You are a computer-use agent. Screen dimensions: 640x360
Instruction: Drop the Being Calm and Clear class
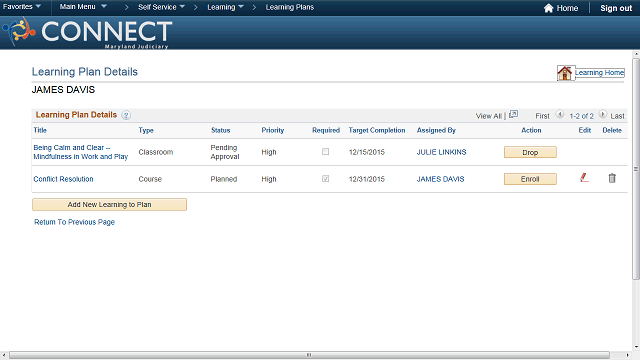[x=530, y=152]
